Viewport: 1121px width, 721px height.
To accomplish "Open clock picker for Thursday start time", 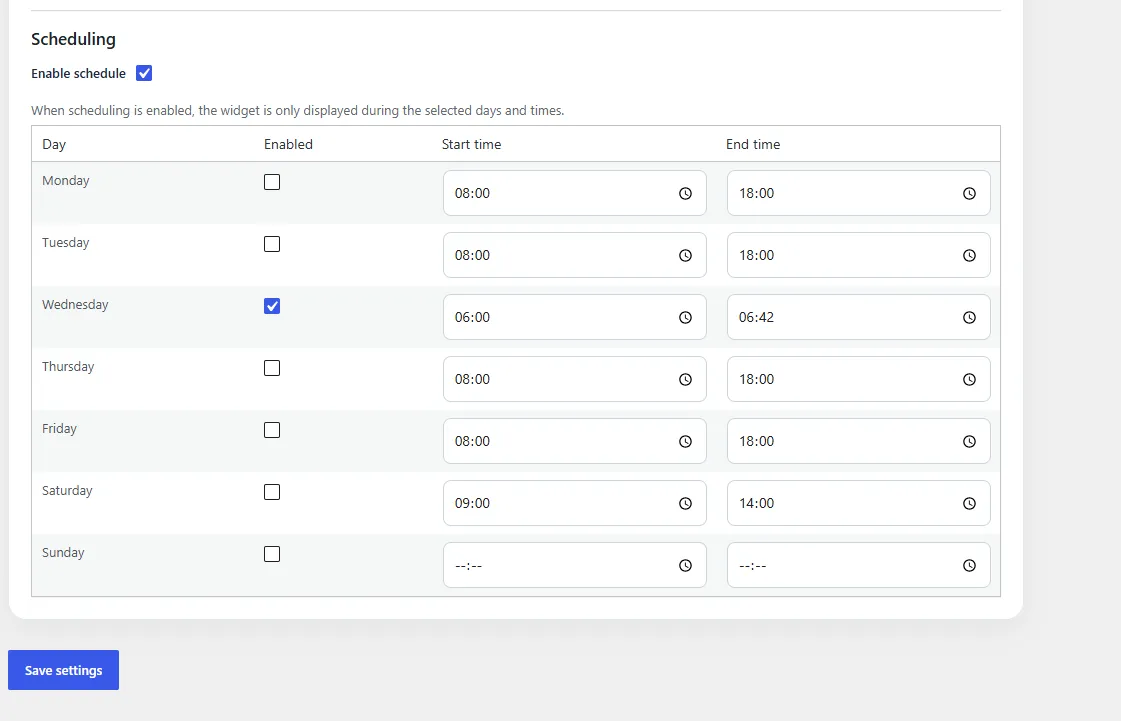I will pos(685,379).
